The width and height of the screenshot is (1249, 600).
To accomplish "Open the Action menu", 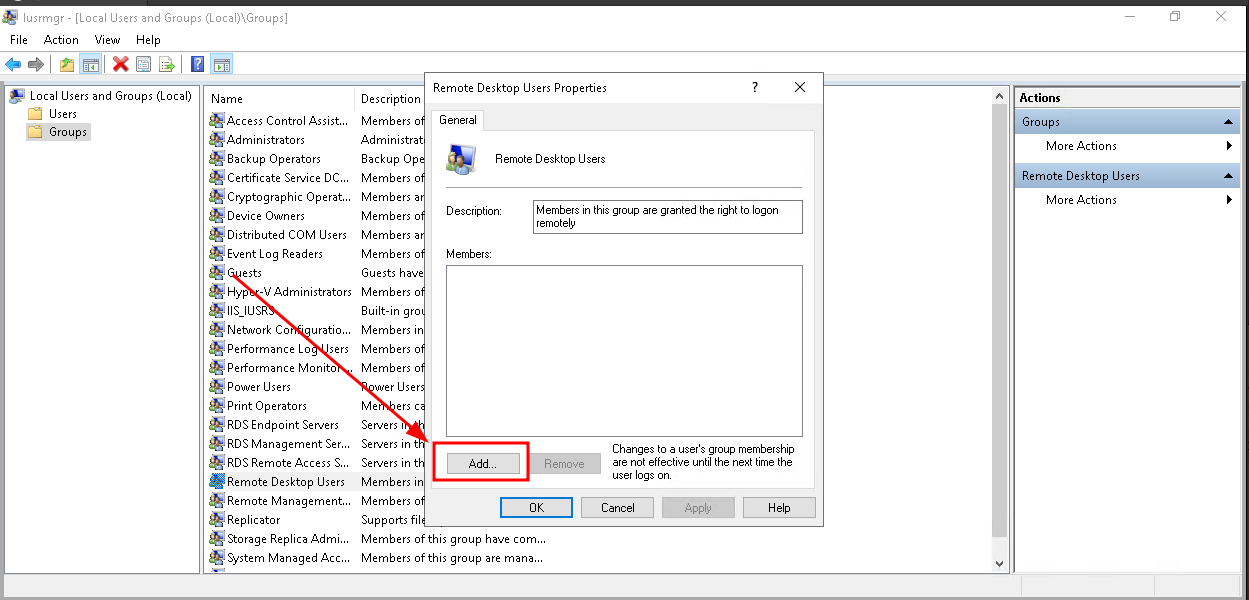I will point(61,40).
